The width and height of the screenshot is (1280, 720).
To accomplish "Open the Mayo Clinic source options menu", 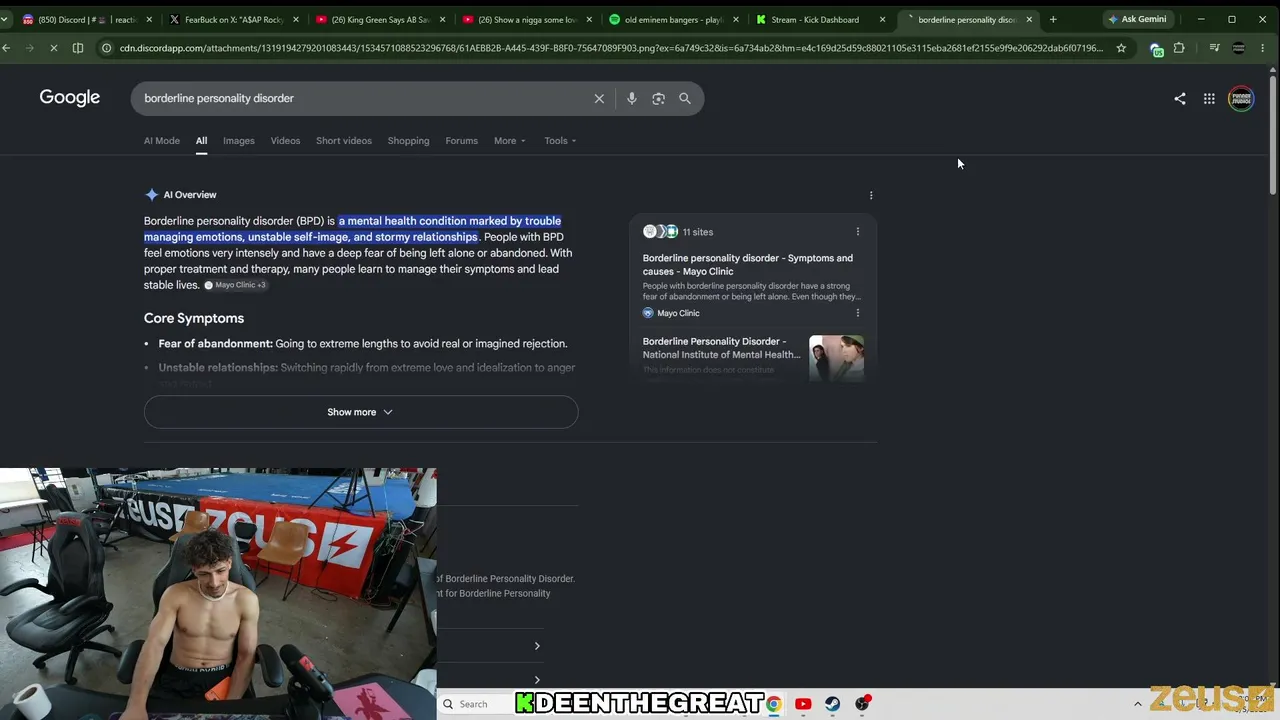I will 857,313.
